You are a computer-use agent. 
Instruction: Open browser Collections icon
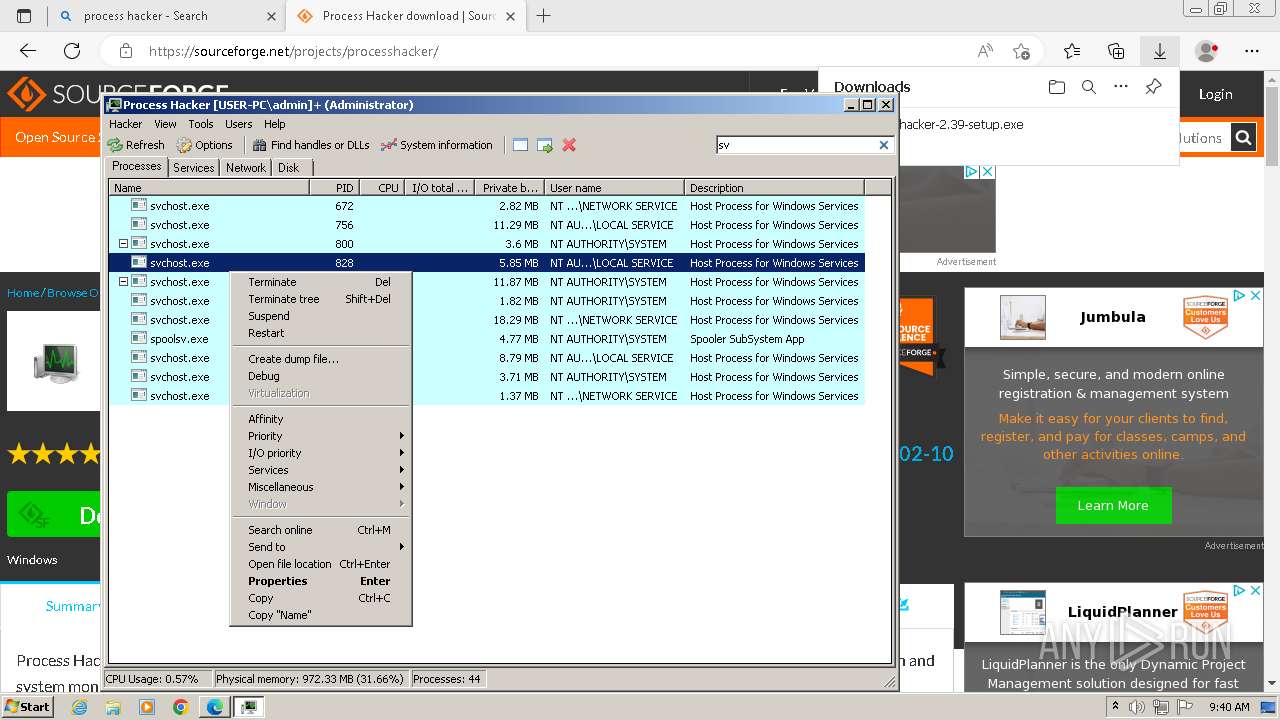tap(1116, 51)
